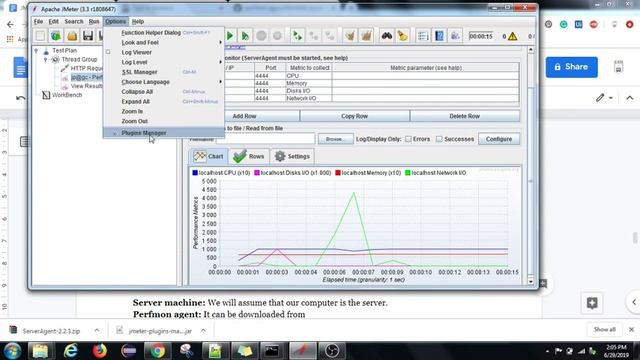The image size is (640, 360).
Task: Click the Open file folder icon
Action: pyautogui.click(x=72, y=36)
